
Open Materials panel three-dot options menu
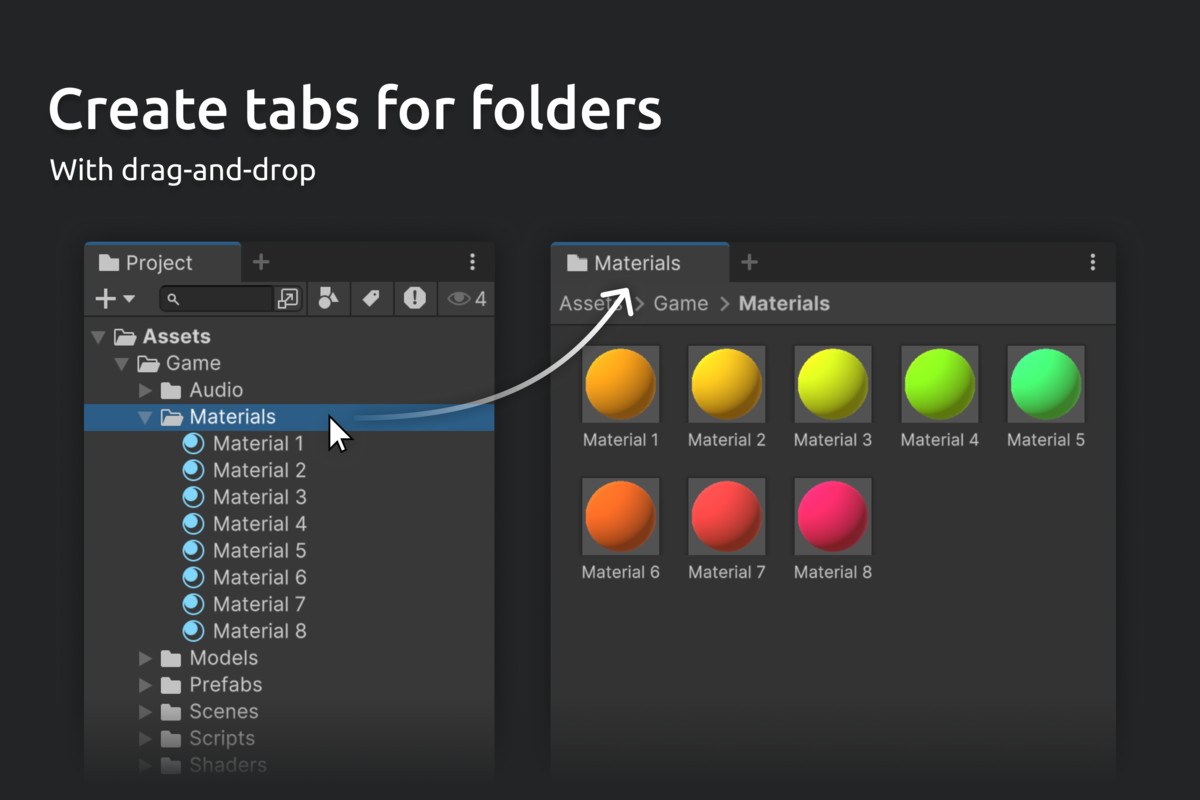click(1092, 262)
